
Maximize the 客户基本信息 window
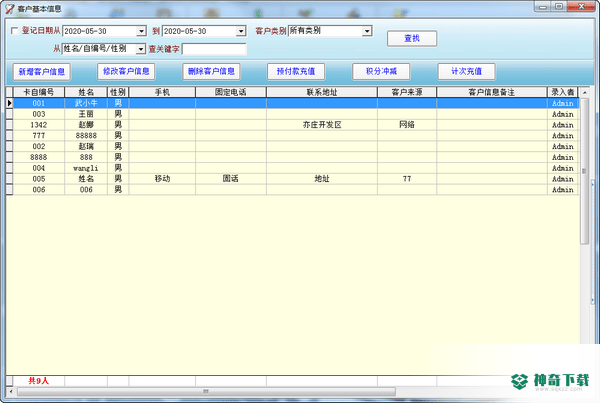coord(559,7)
